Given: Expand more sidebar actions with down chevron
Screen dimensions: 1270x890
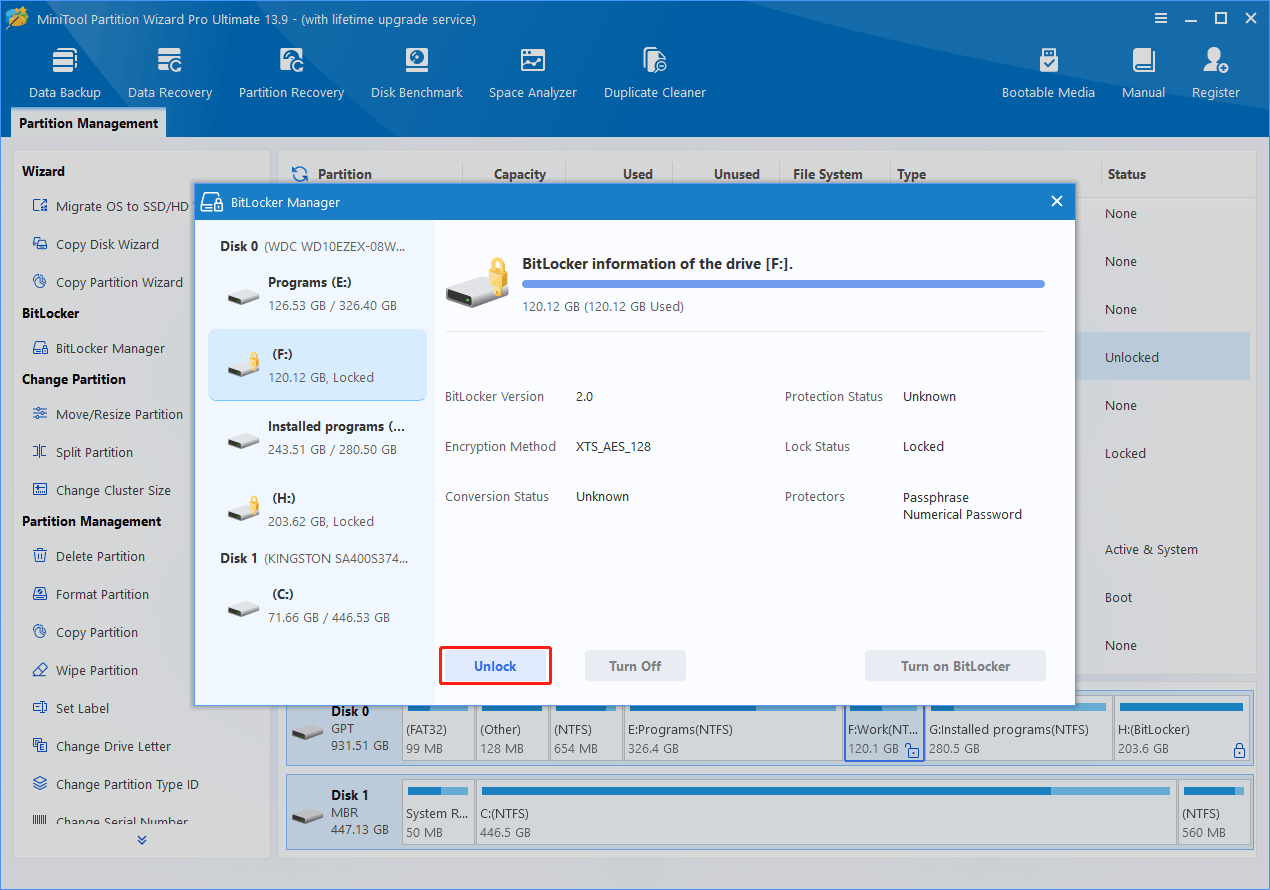Looking at the screenshot, I should click(x=142, y=840).
